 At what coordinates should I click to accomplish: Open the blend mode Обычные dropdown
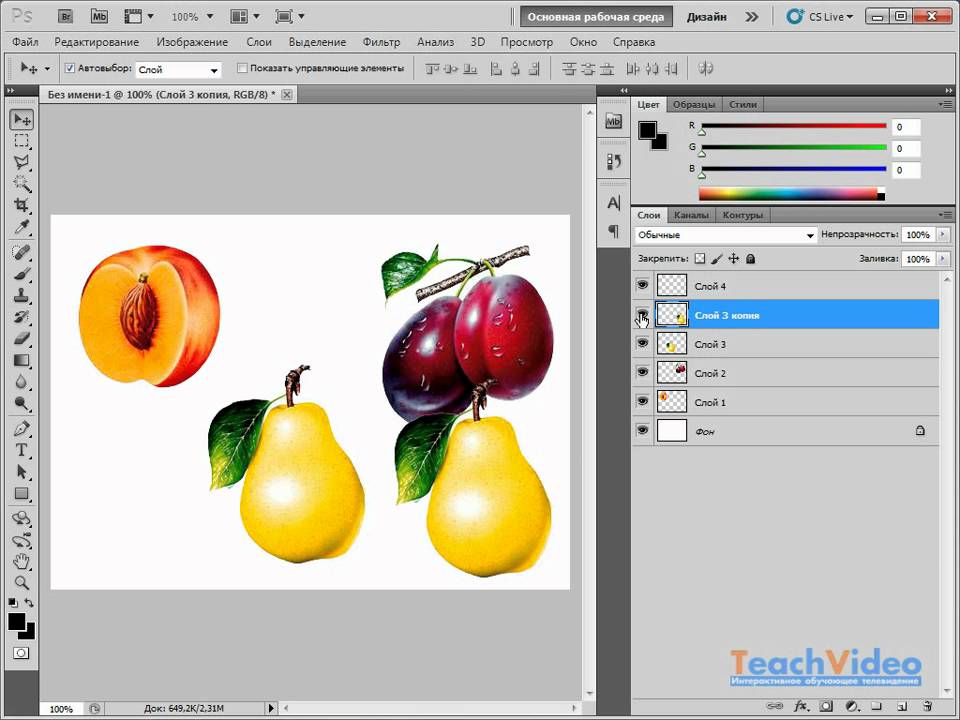(x=726, y=235)
